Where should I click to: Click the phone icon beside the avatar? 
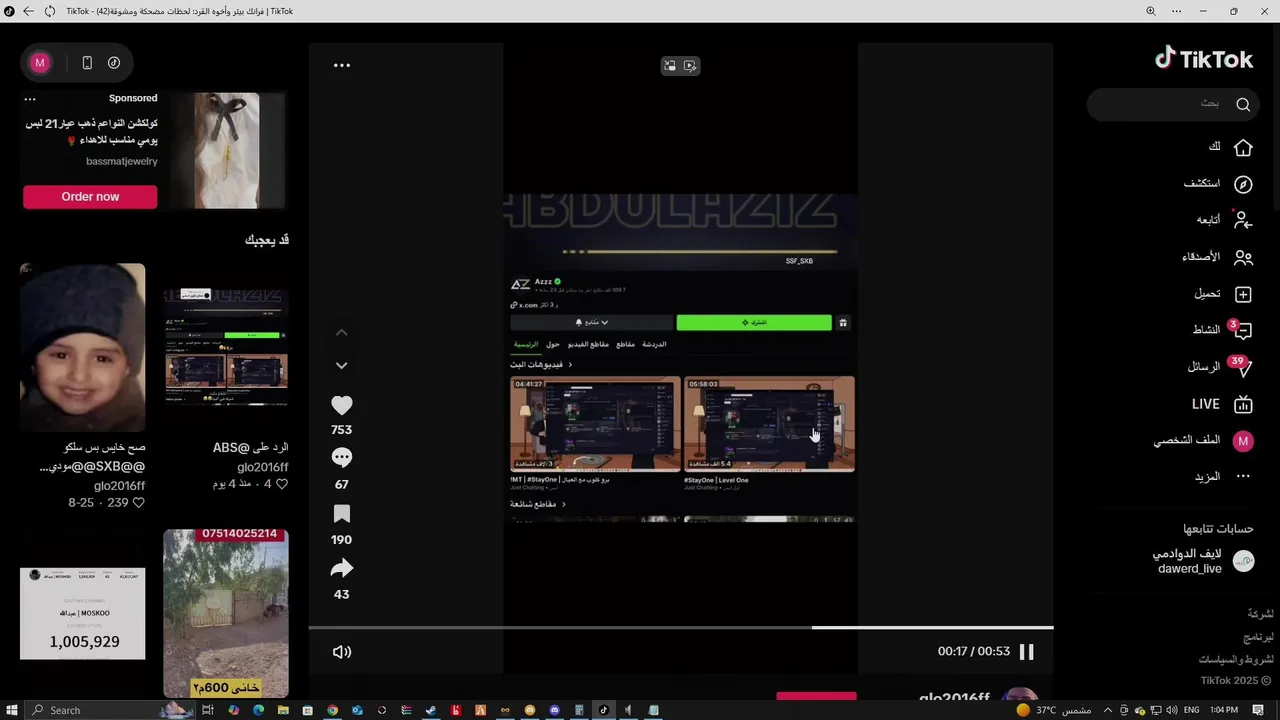pos(87,63)
